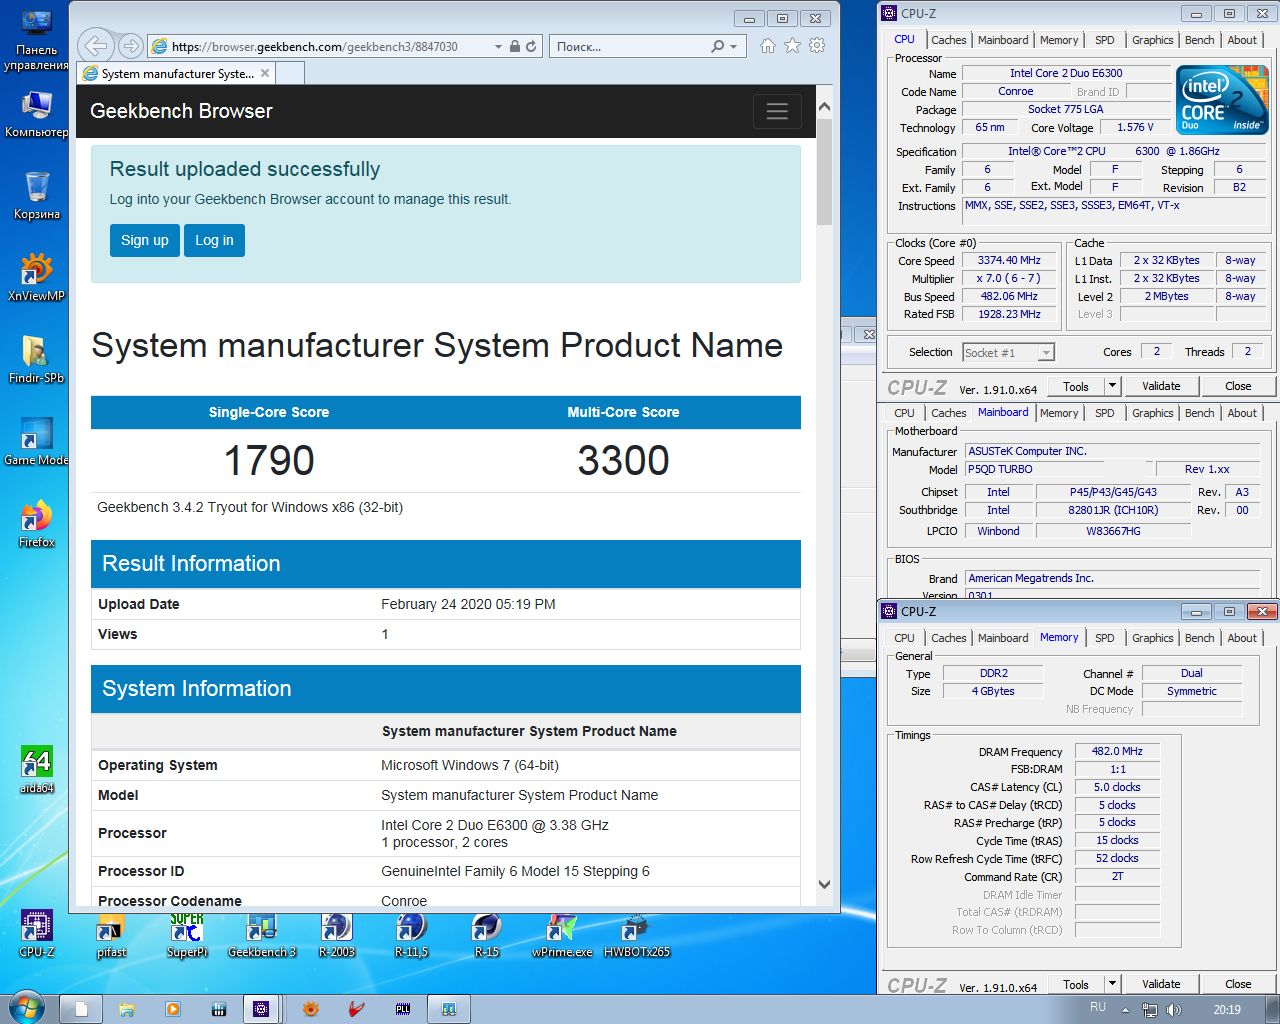Click the page scrollbar up arrow

(824, 106)
